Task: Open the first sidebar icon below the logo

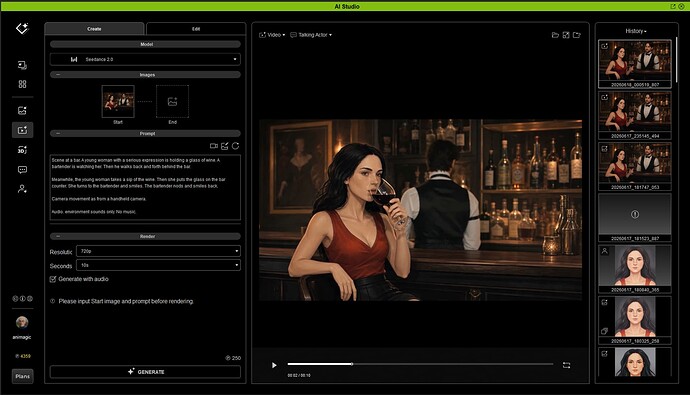Action: pyautogui.click(x=22, y=65)
